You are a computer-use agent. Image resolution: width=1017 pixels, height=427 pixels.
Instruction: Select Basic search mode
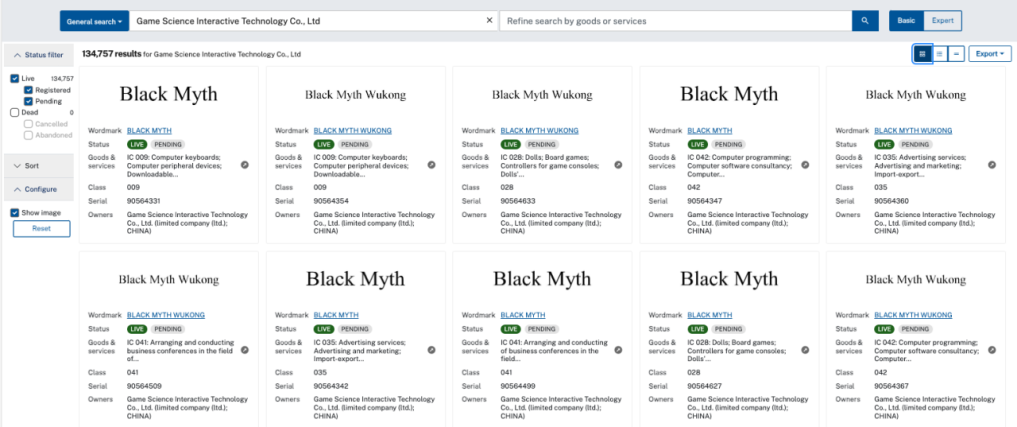[906, 21]
